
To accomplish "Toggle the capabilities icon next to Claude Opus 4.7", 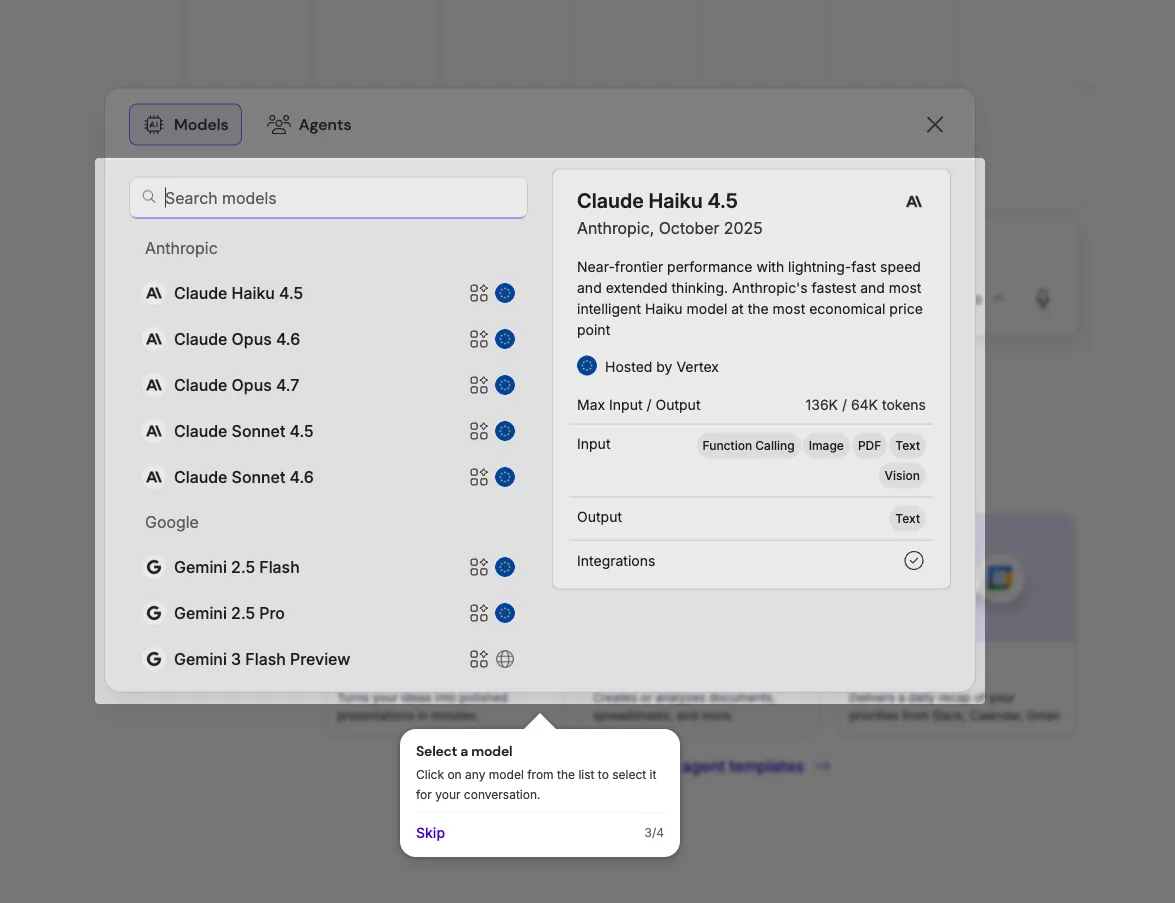I will click(477, 385).
